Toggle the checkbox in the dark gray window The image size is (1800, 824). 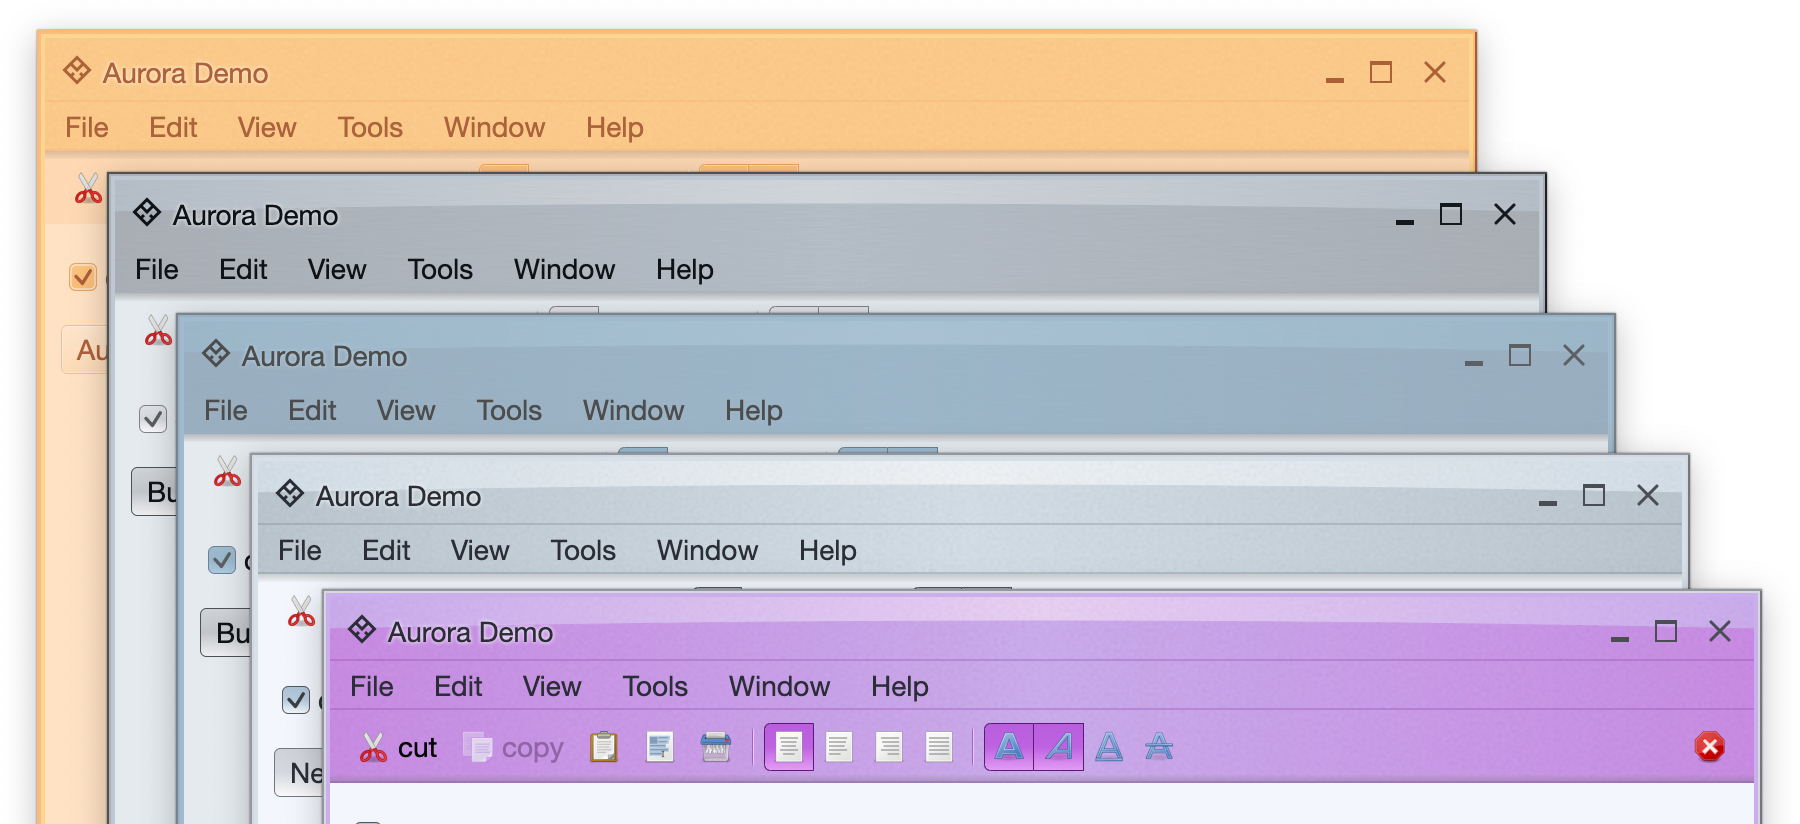click(153, 419)
